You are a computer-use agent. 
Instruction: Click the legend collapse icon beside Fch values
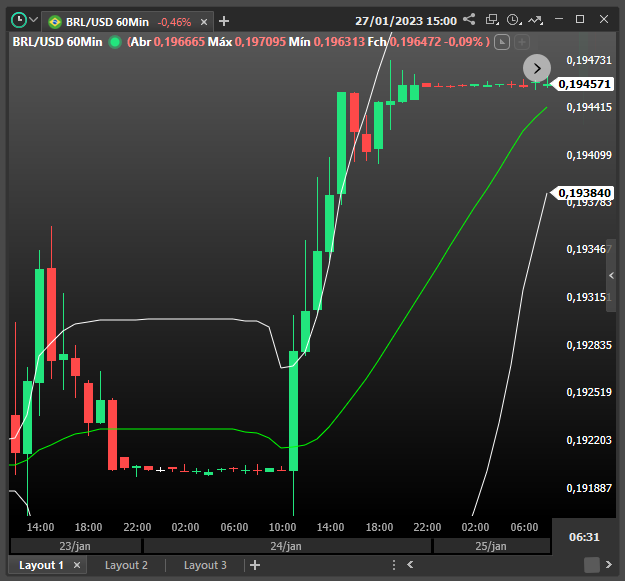[503, 41]
